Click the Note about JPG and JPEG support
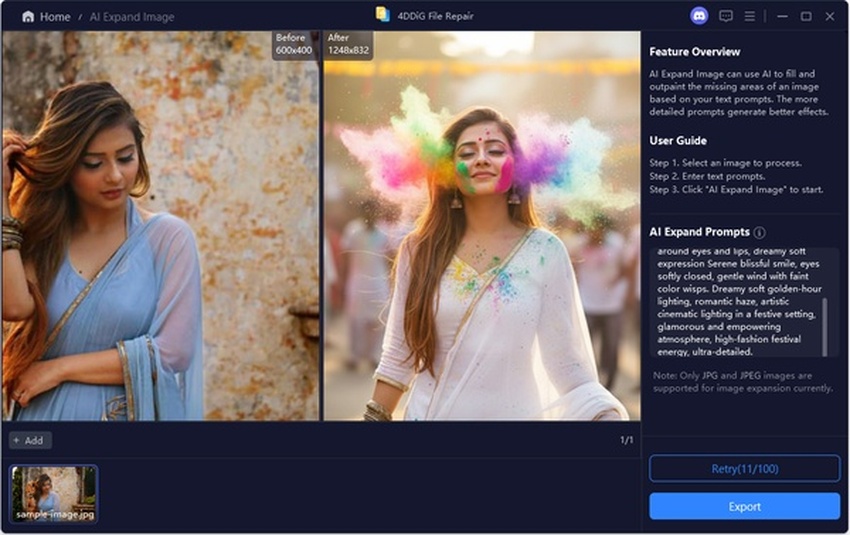The image size is (850, 535). (x=743, y=382)
